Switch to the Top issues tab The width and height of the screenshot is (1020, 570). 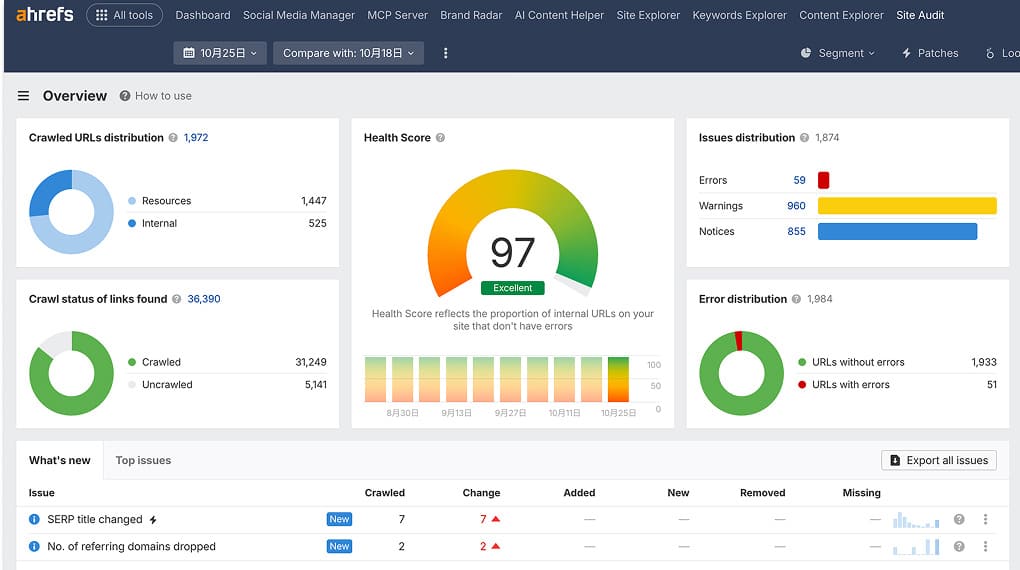(x=143, y=460)
